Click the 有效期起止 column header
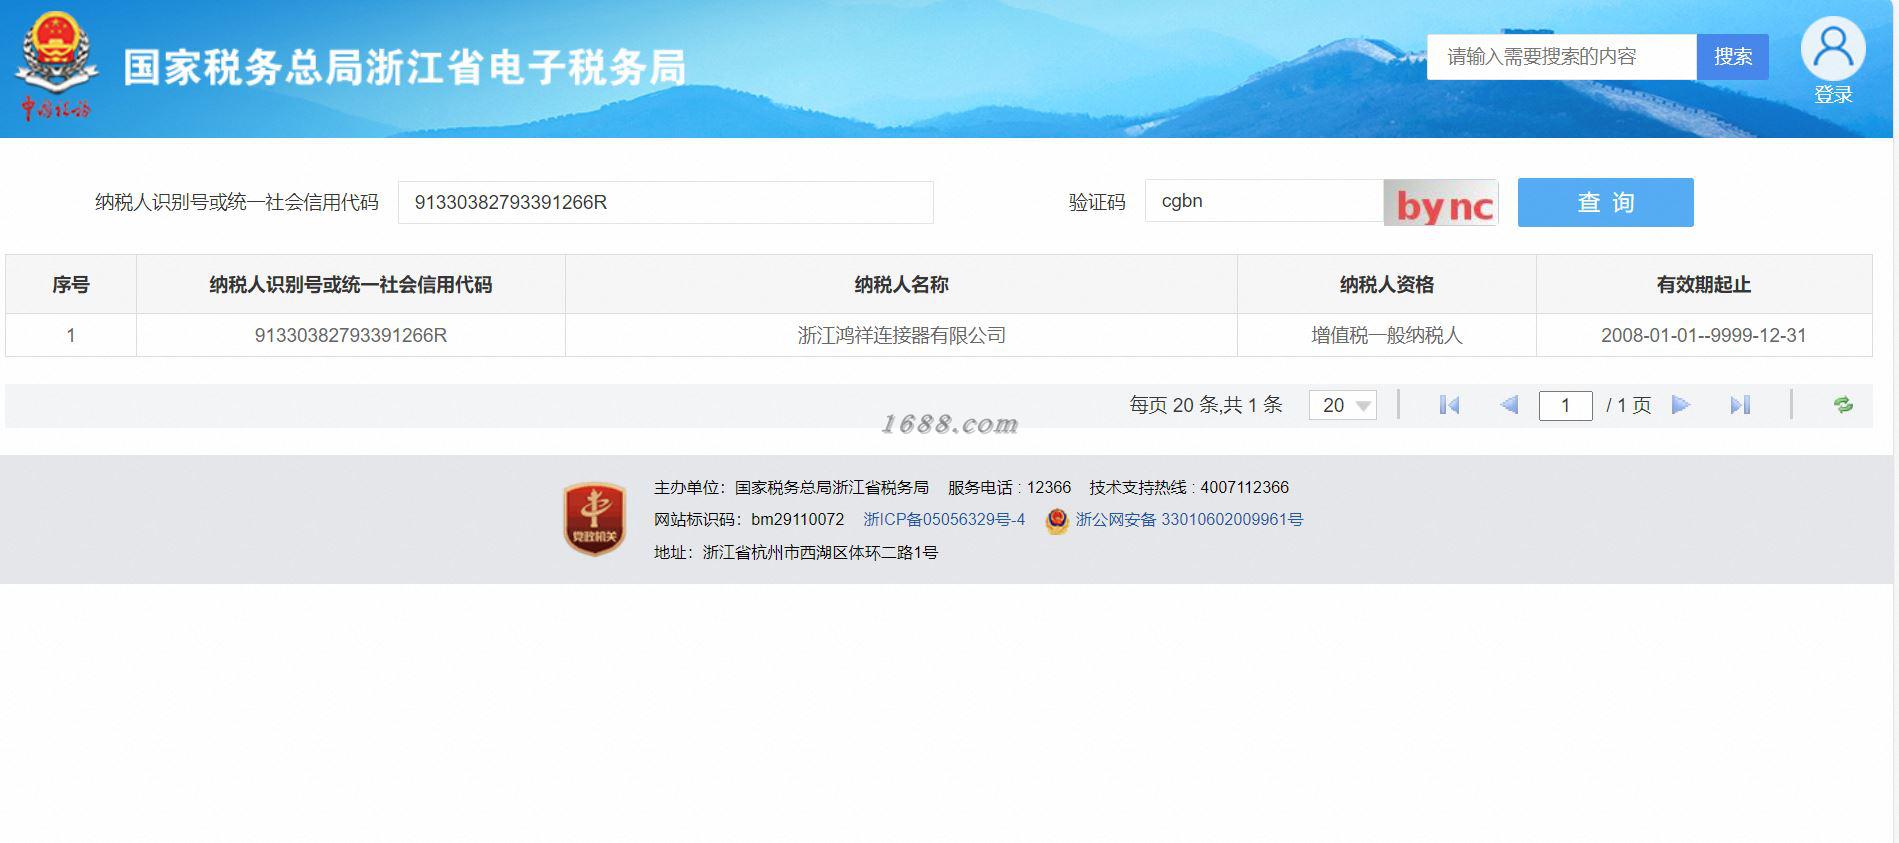The image size is (1899, 843). point(1703,285)
